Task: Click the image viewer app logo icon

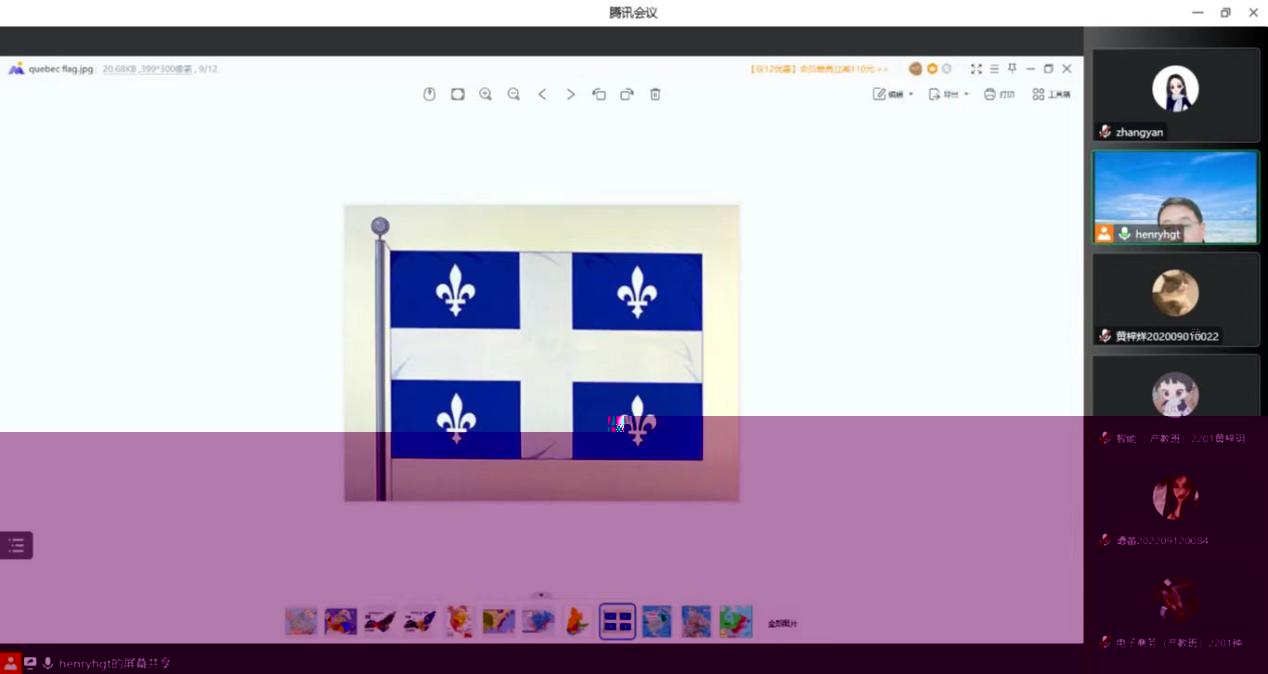Action: [x=16, y=69]
